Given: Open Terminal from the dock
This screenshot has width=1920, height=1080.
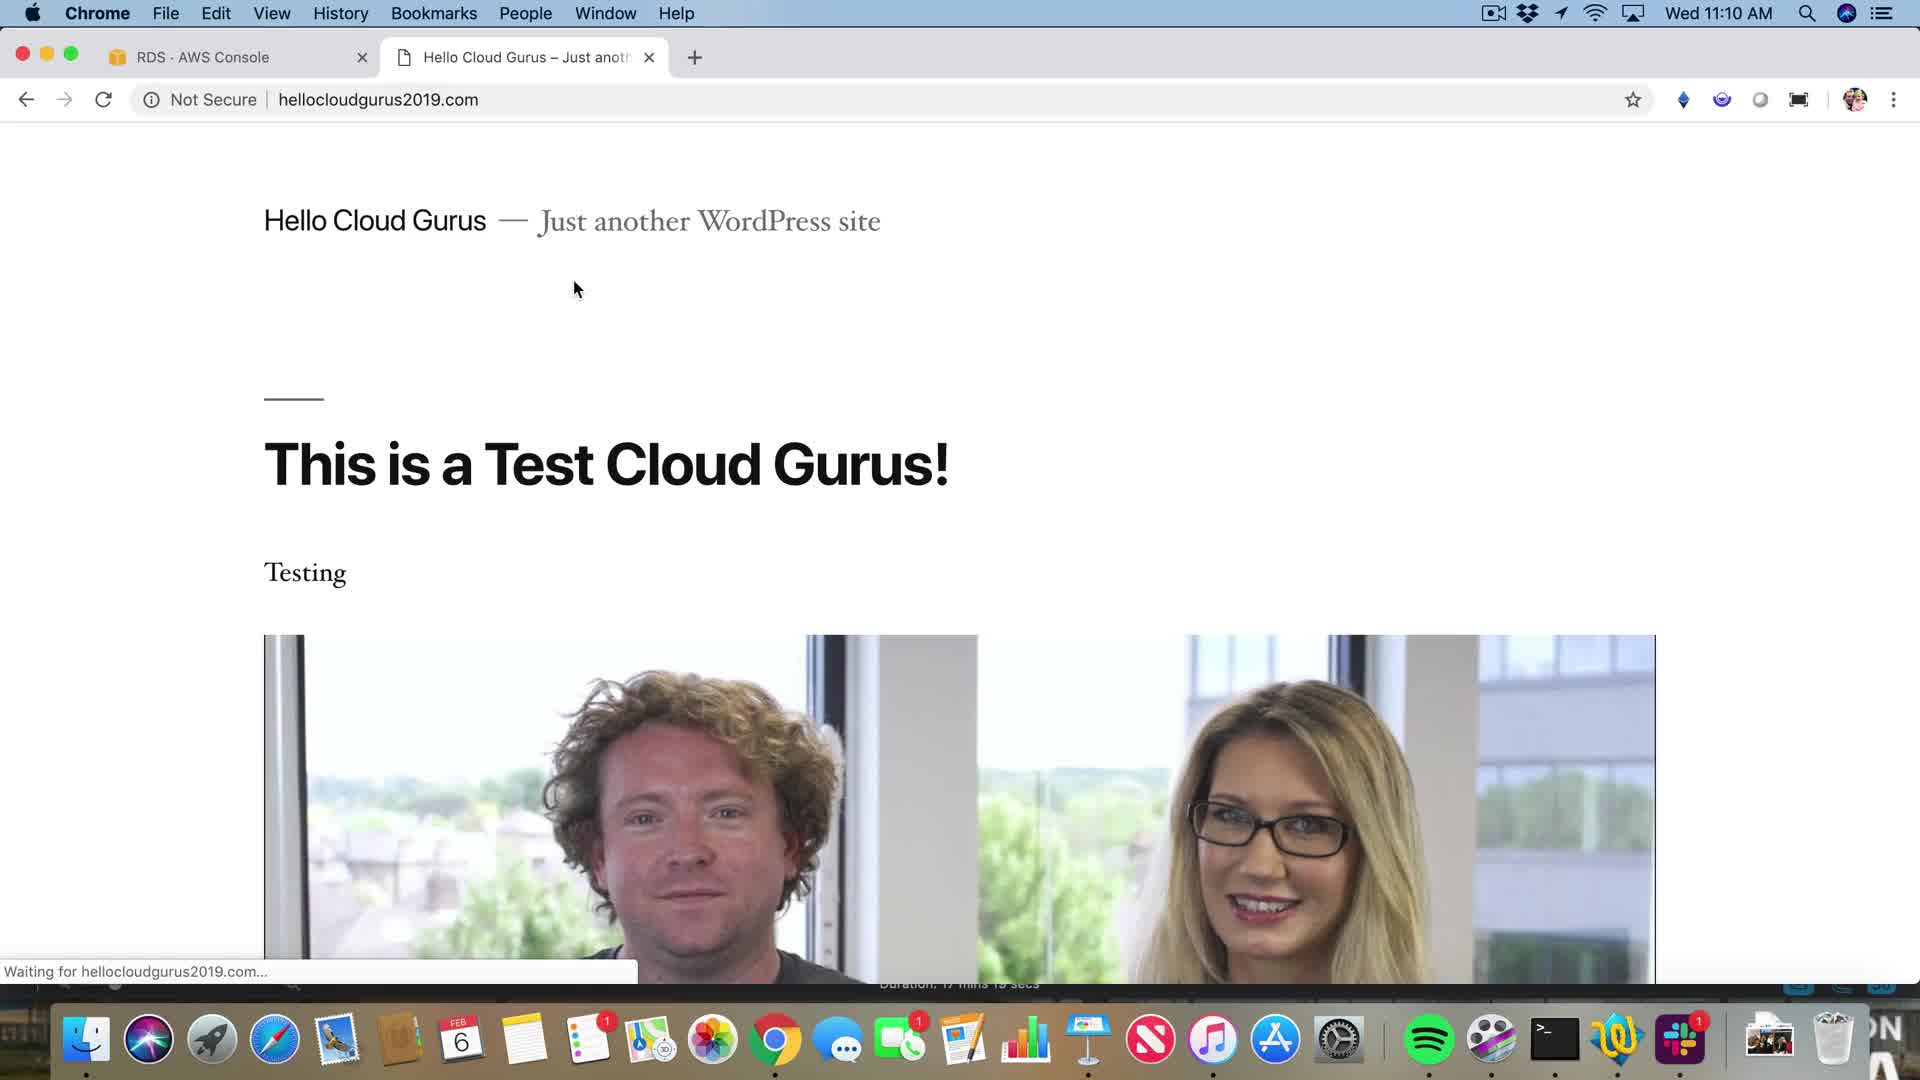Looking at the screenshot, I should pyautogui.click(x=1554, y=1039).
